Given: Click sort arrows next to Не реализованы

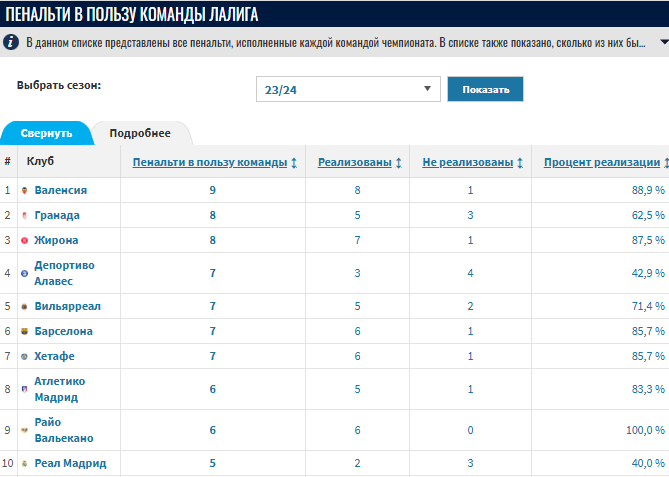Looking at the screenshot, I should pyautogui.click(x=520, y=163).
